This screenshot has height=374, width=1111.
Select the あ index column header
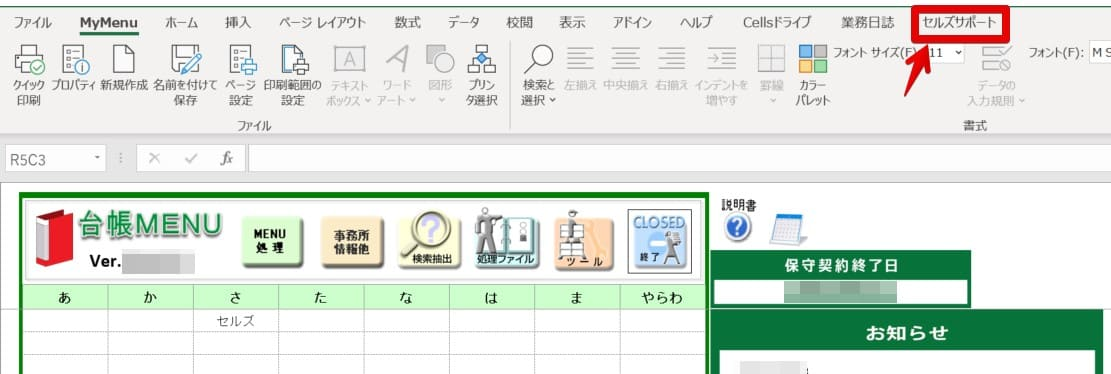(65, 298)
